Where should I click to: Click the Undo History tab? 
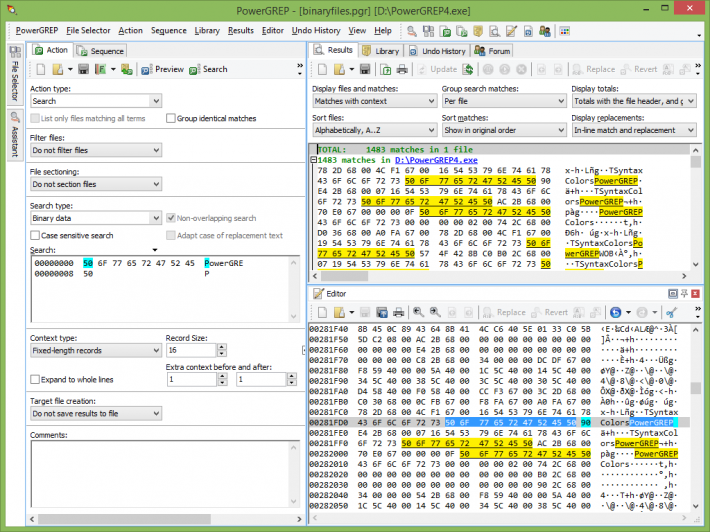[x=437, y=51]
